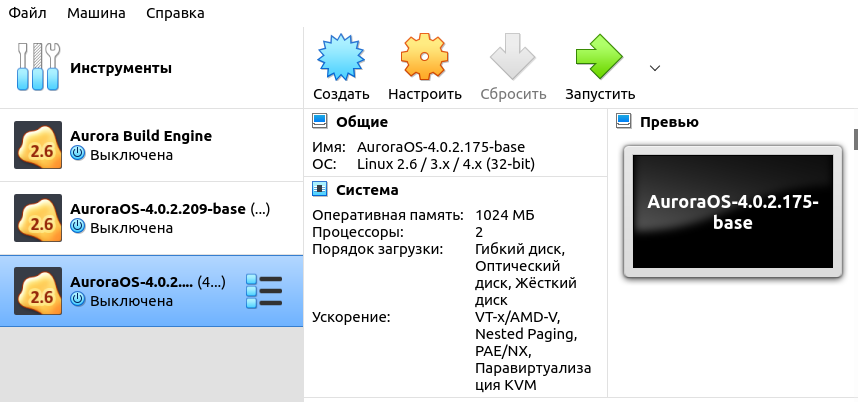858x402 pixels.
Task: Click the Превью section header
Action: click(x=669, y=122)
